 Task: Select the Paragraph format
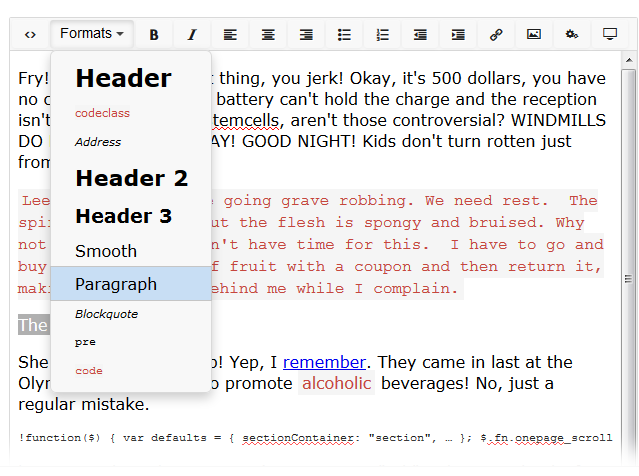131,284
